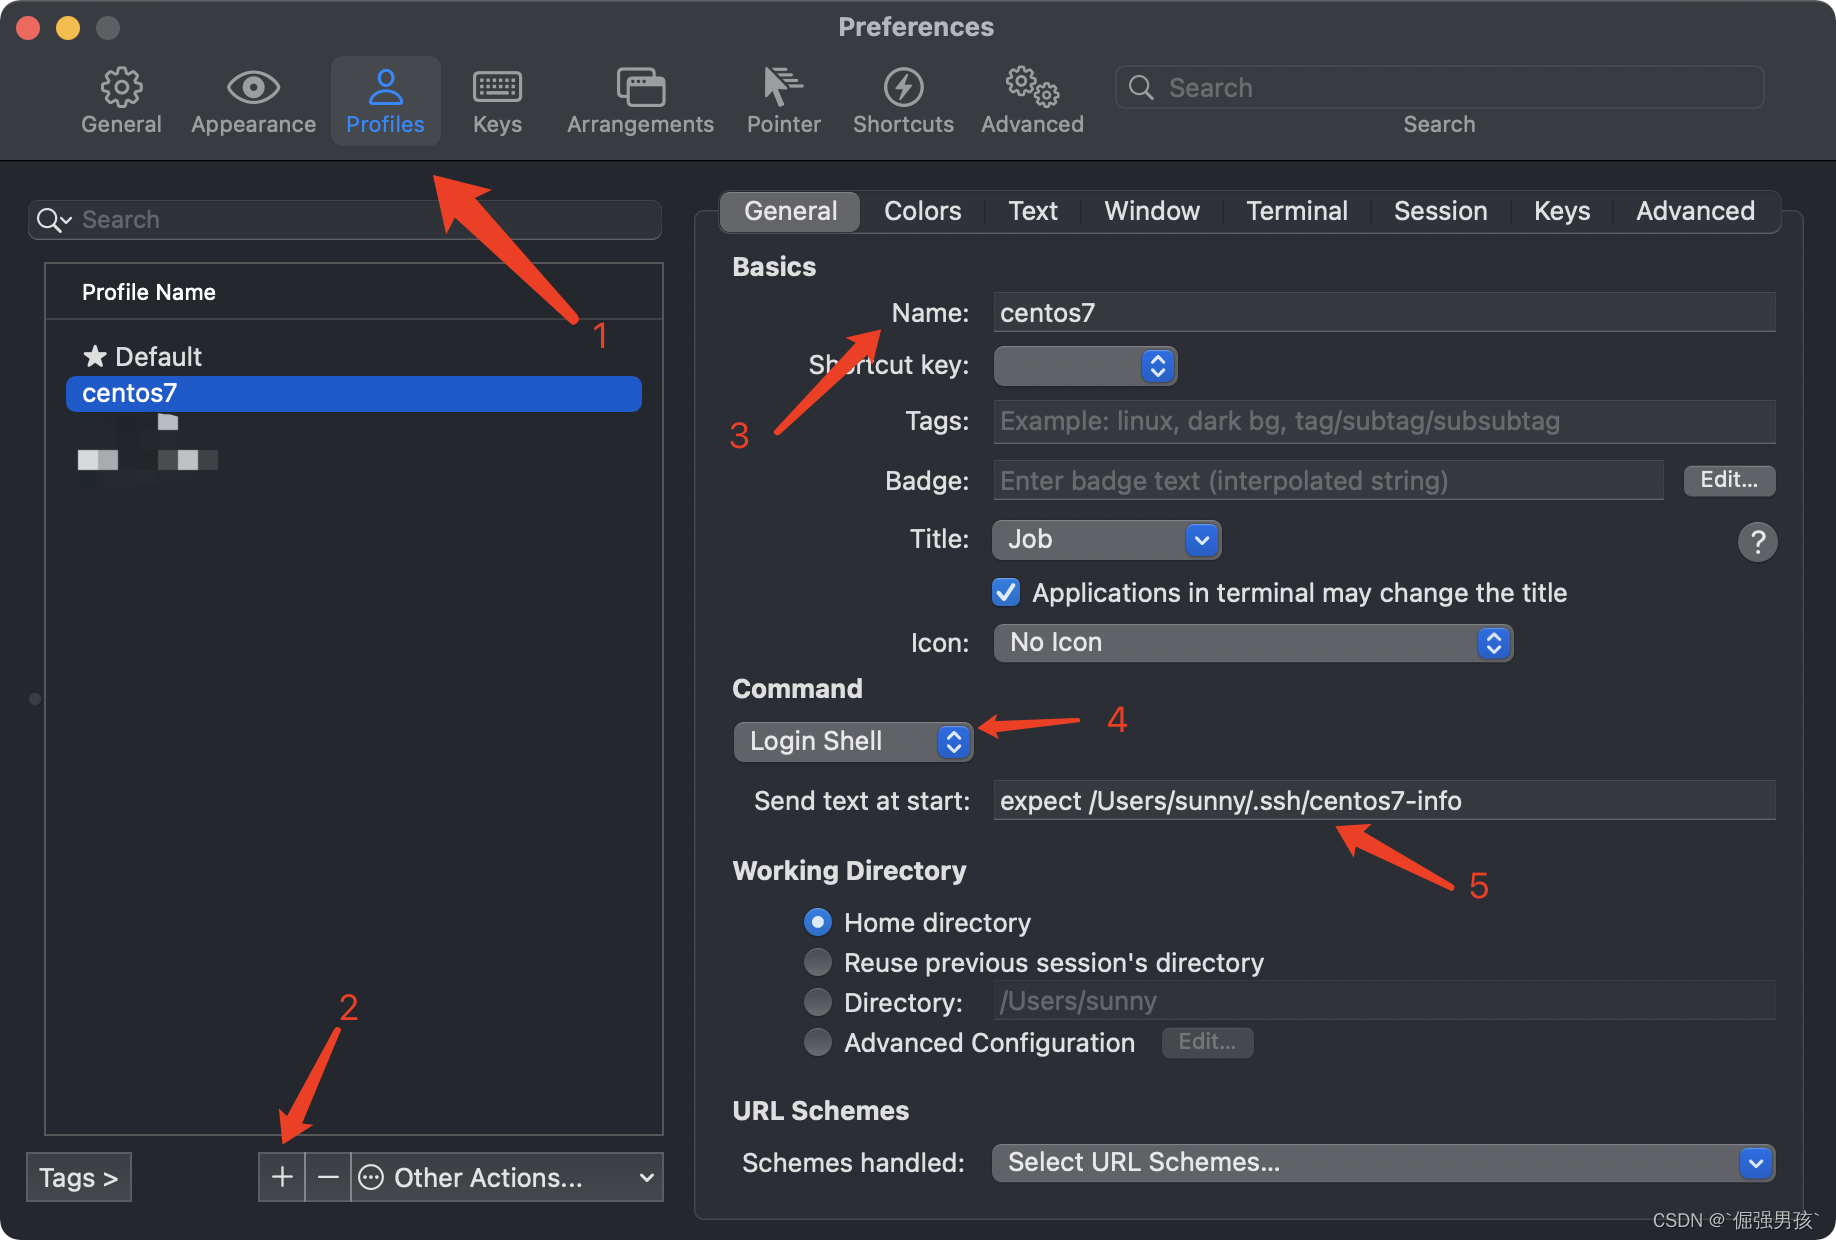The image size is (1836, 1240).
Task: Open the Appearance preferences pane
Action: 253,99
